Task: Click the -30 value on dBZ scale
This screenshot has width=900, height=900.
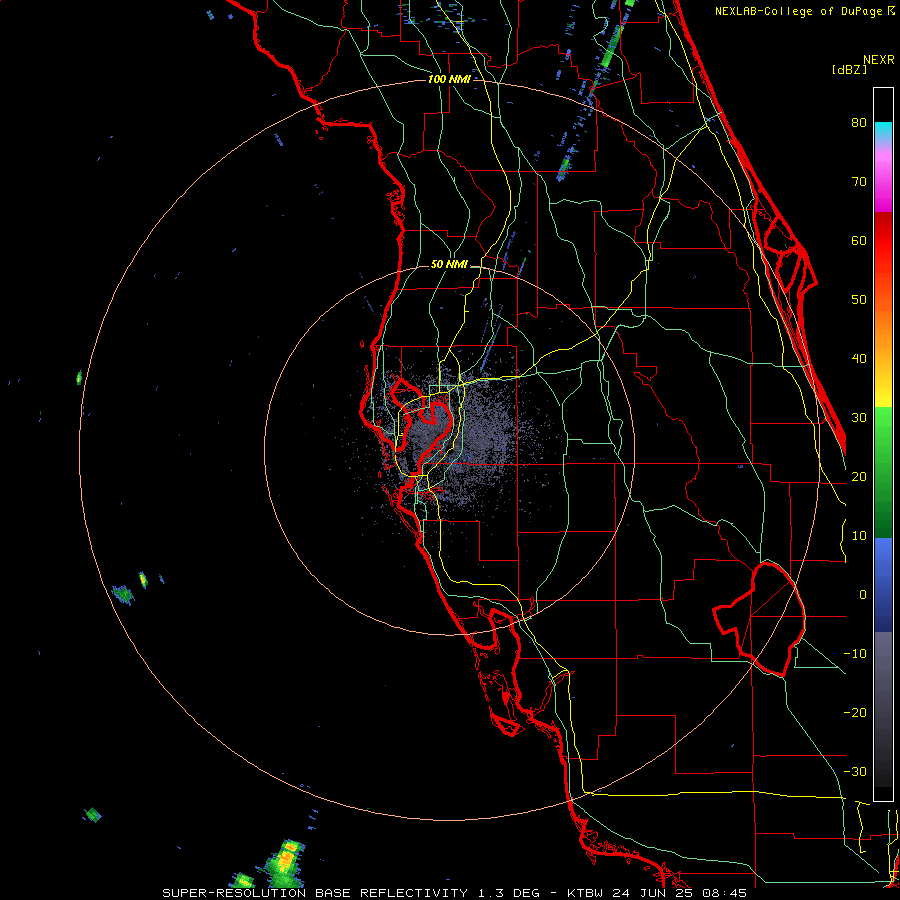Action: click(855, 772)
